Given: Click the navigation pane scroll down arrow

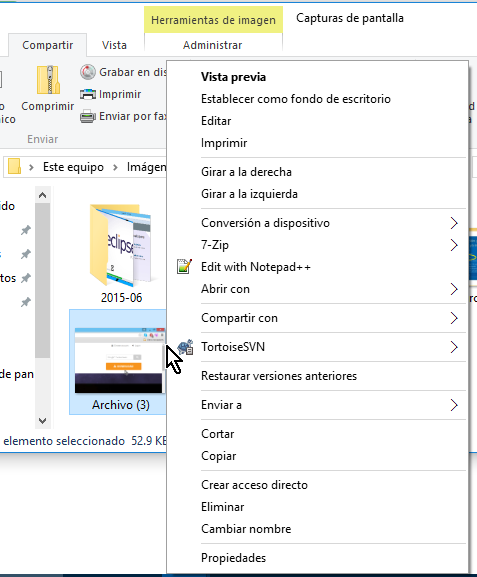Looking at the screenshot, I should pos(42,421).
